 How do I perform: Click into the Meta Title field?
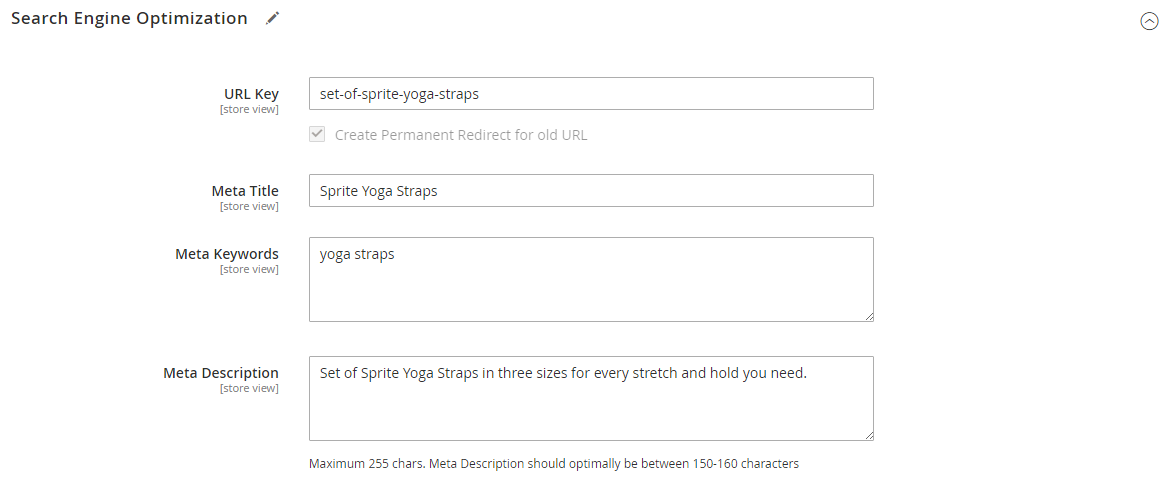pos(591,191)
